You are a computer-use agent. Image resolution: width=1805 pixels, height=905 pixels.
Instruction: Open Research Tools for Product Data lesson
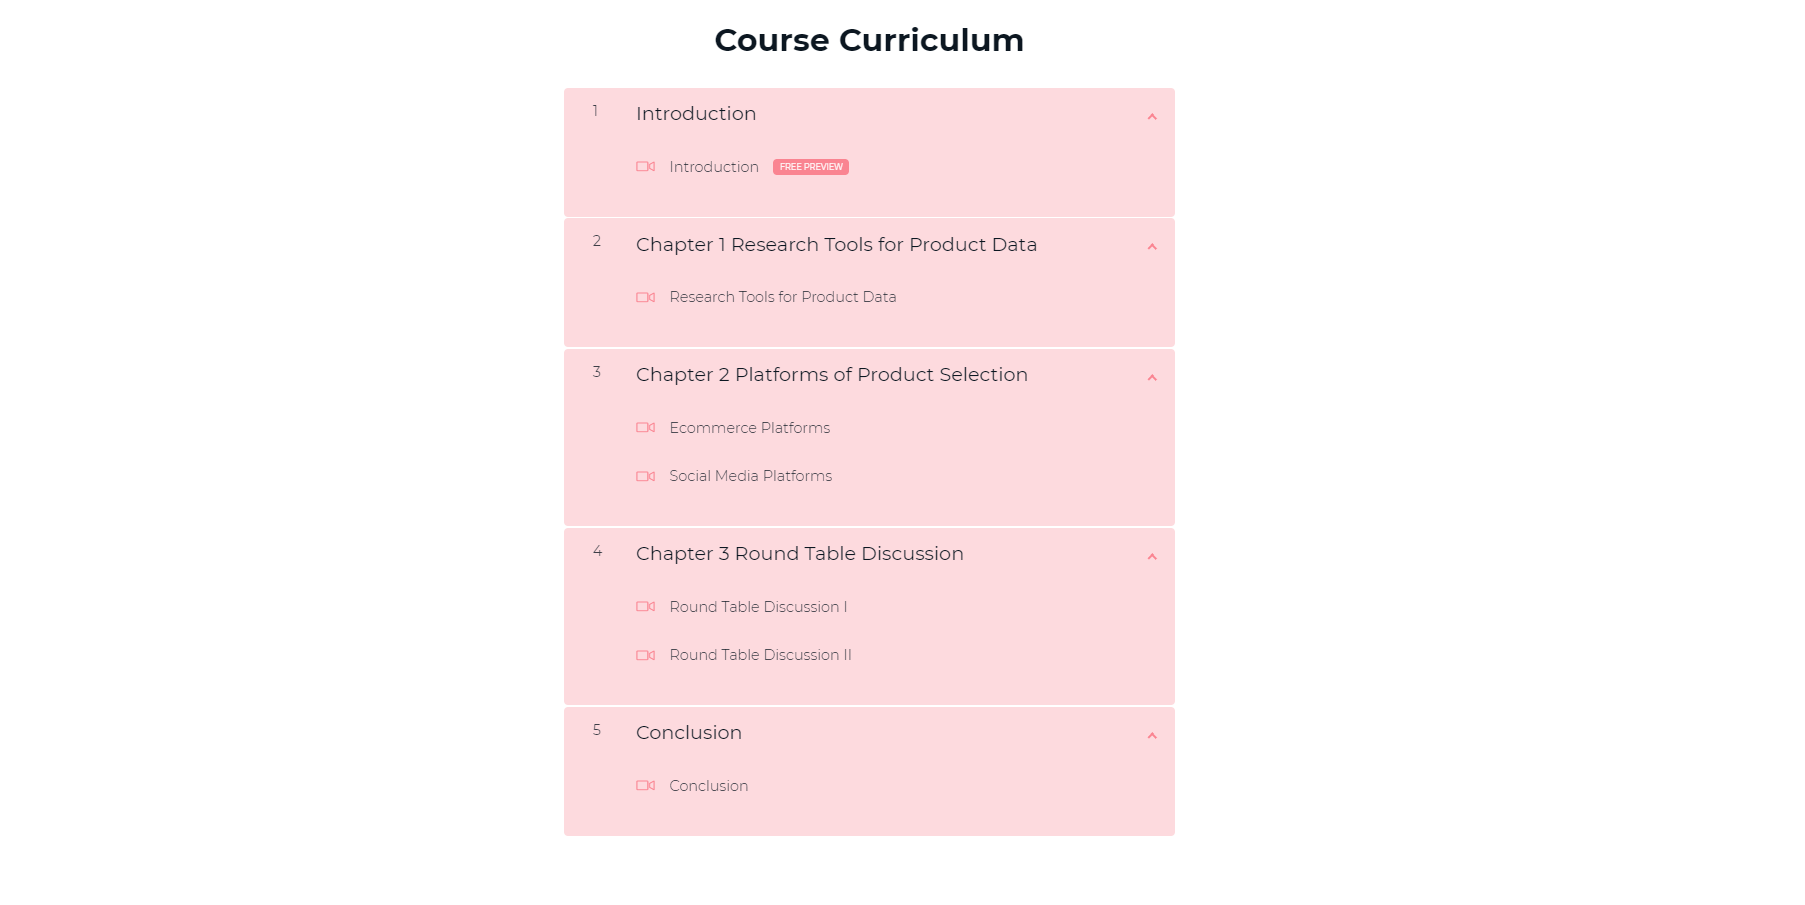coord(782,297)
